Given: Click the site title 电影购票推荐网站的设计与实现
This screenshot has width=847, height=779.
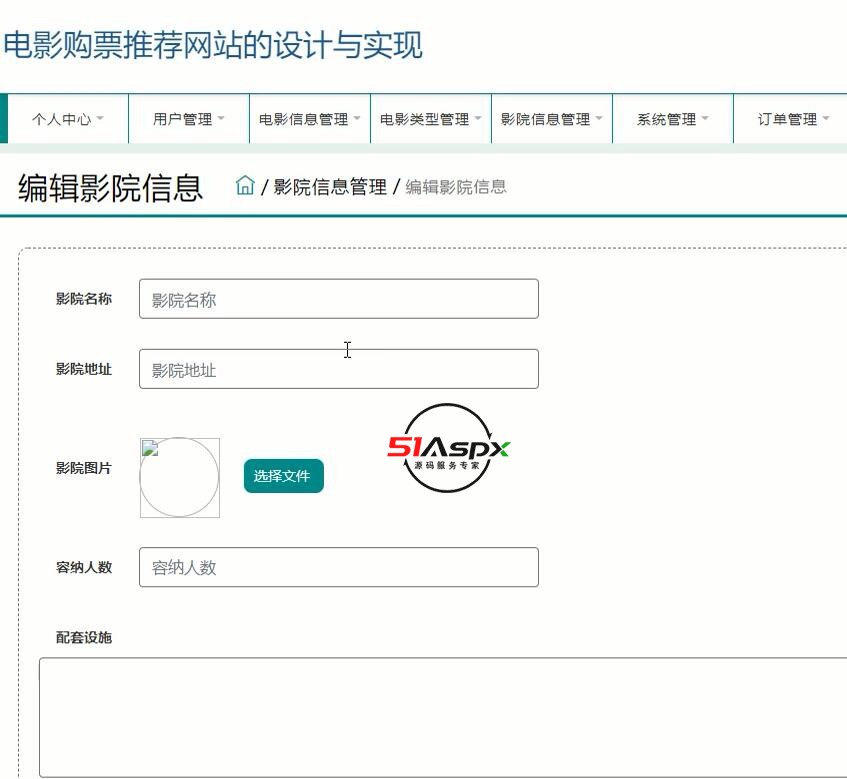Looking at the screenshot, I should 213,44.
